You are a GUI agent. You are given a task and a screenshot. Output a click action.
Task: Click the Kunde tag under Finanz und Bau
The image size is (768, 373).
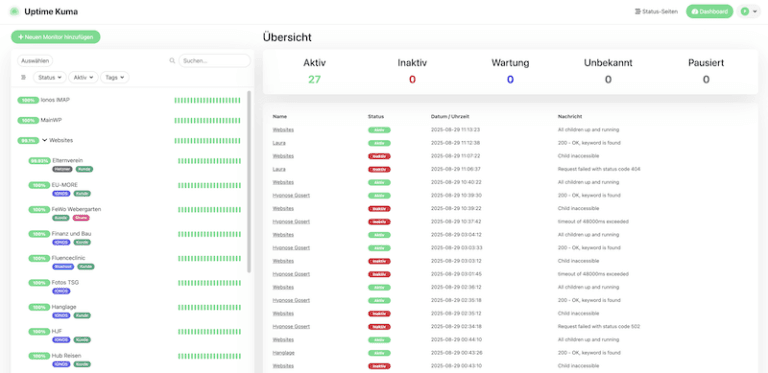pyautogui.click(x=82, y=242)
